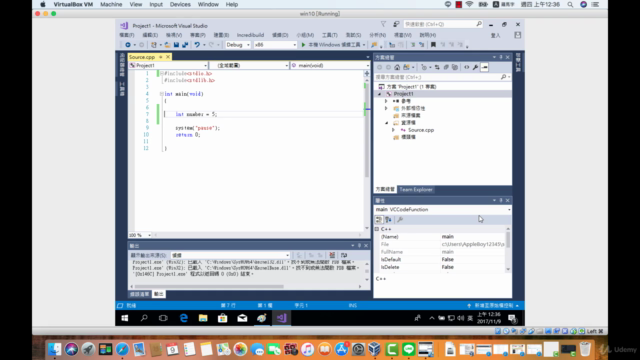Click View Code icon in Solution Explorer

coord(467,67)
